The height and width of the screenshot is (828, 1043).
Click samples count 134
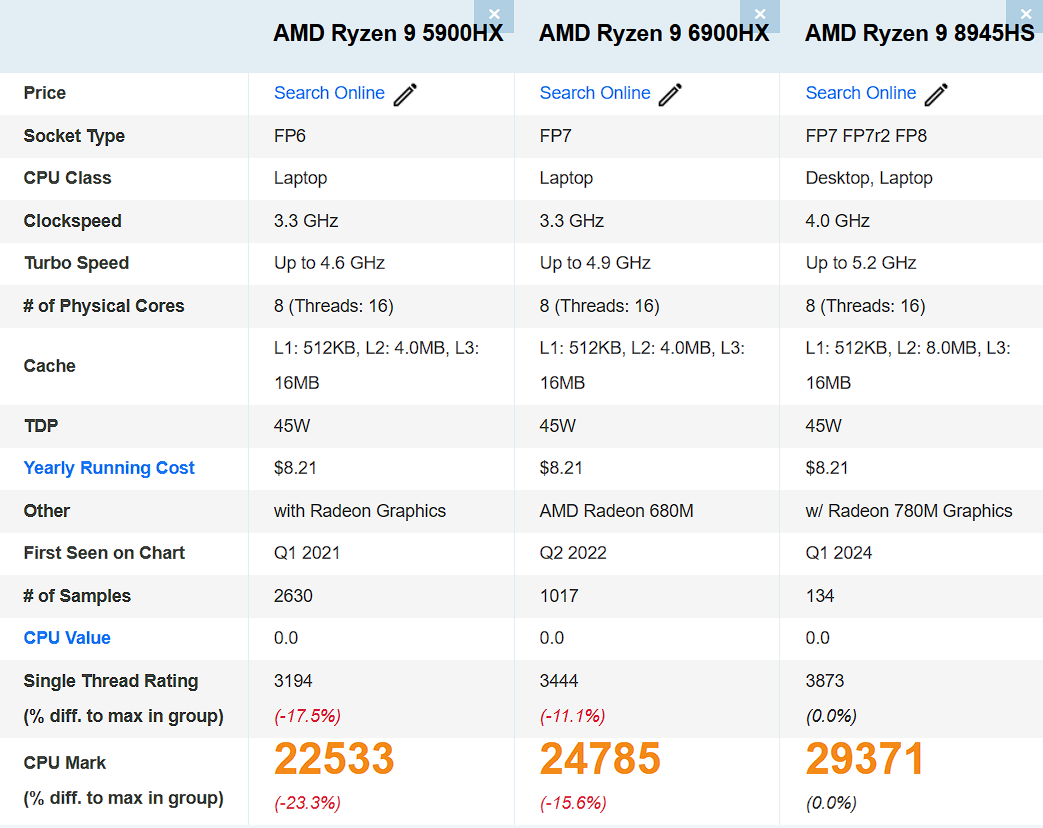click(820, 596)
